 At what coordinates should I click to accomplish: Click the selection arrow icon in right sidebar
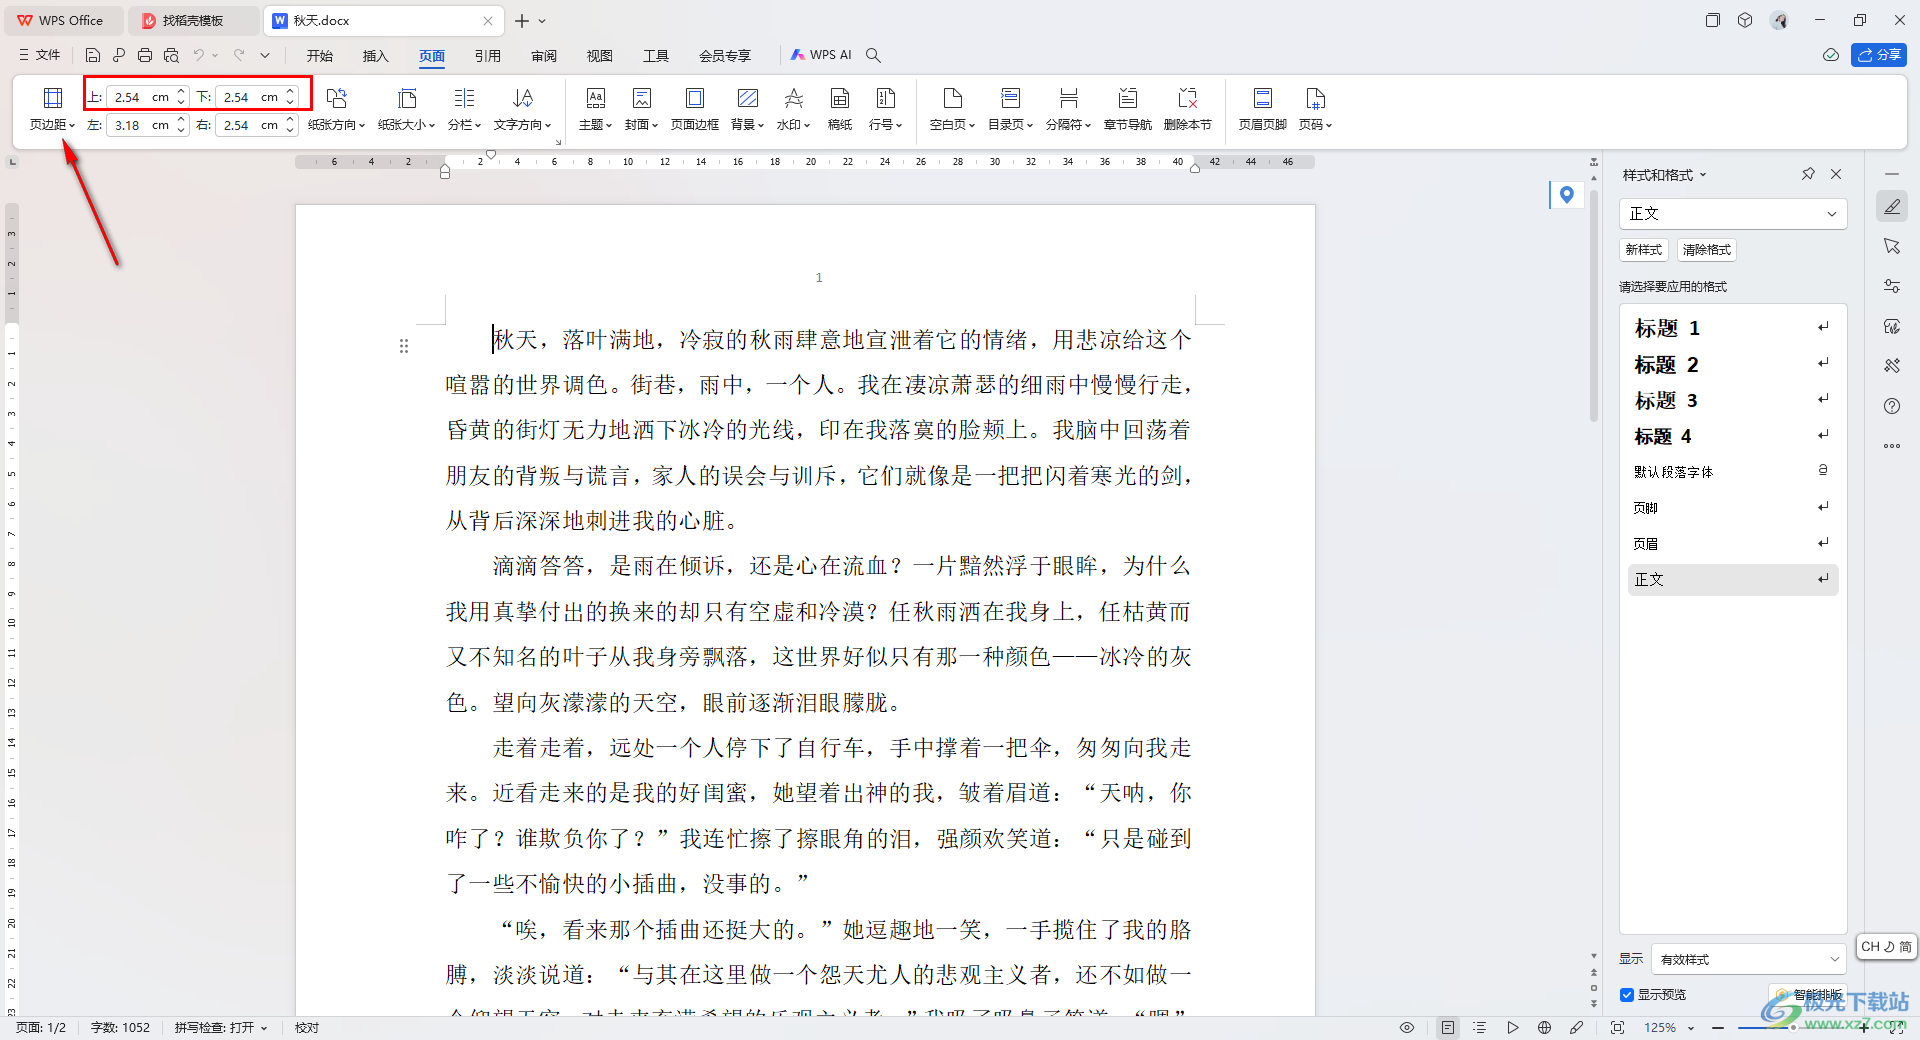(x=1891, y=246)
